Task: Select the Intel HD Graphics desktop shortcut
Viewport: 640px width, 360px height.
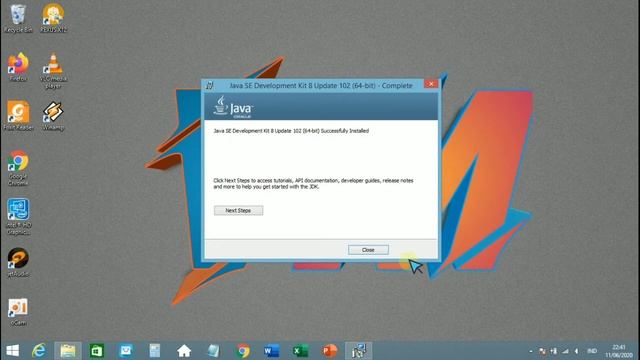Action: point(18,217)
